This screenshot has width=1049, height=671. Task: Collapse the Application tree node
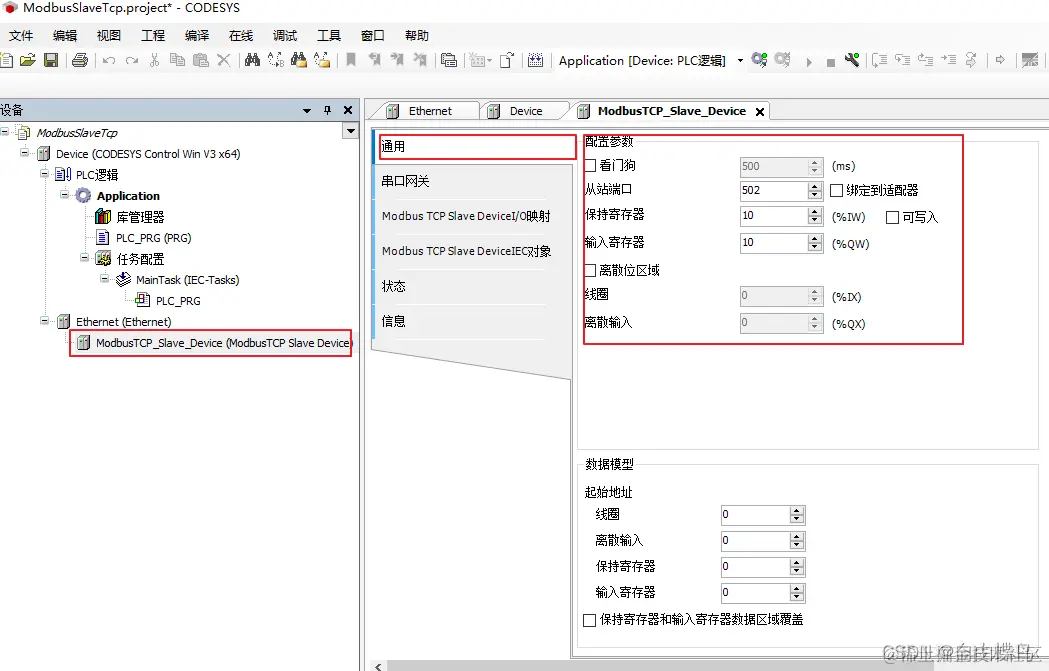(65, 195)
